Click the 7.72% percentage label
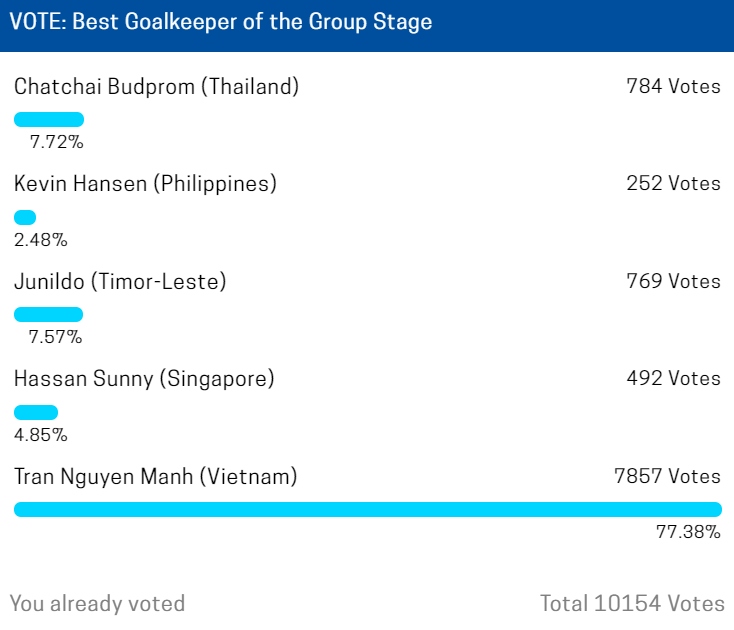 57,142
